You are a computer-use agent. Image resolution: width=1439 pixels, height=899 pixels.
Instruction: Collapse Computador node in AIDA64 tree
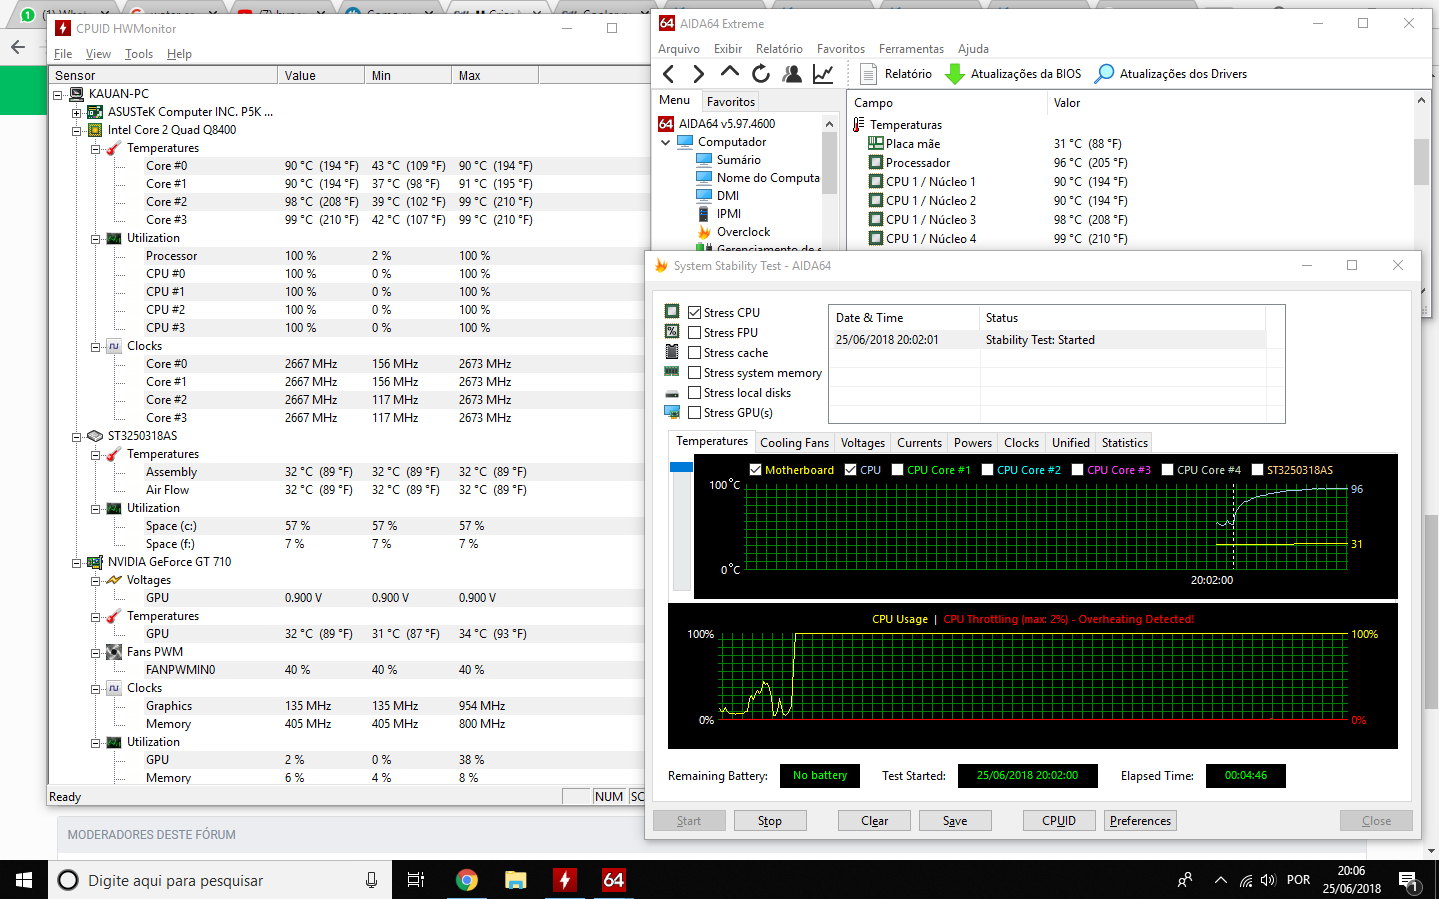[x=666, y=142]
